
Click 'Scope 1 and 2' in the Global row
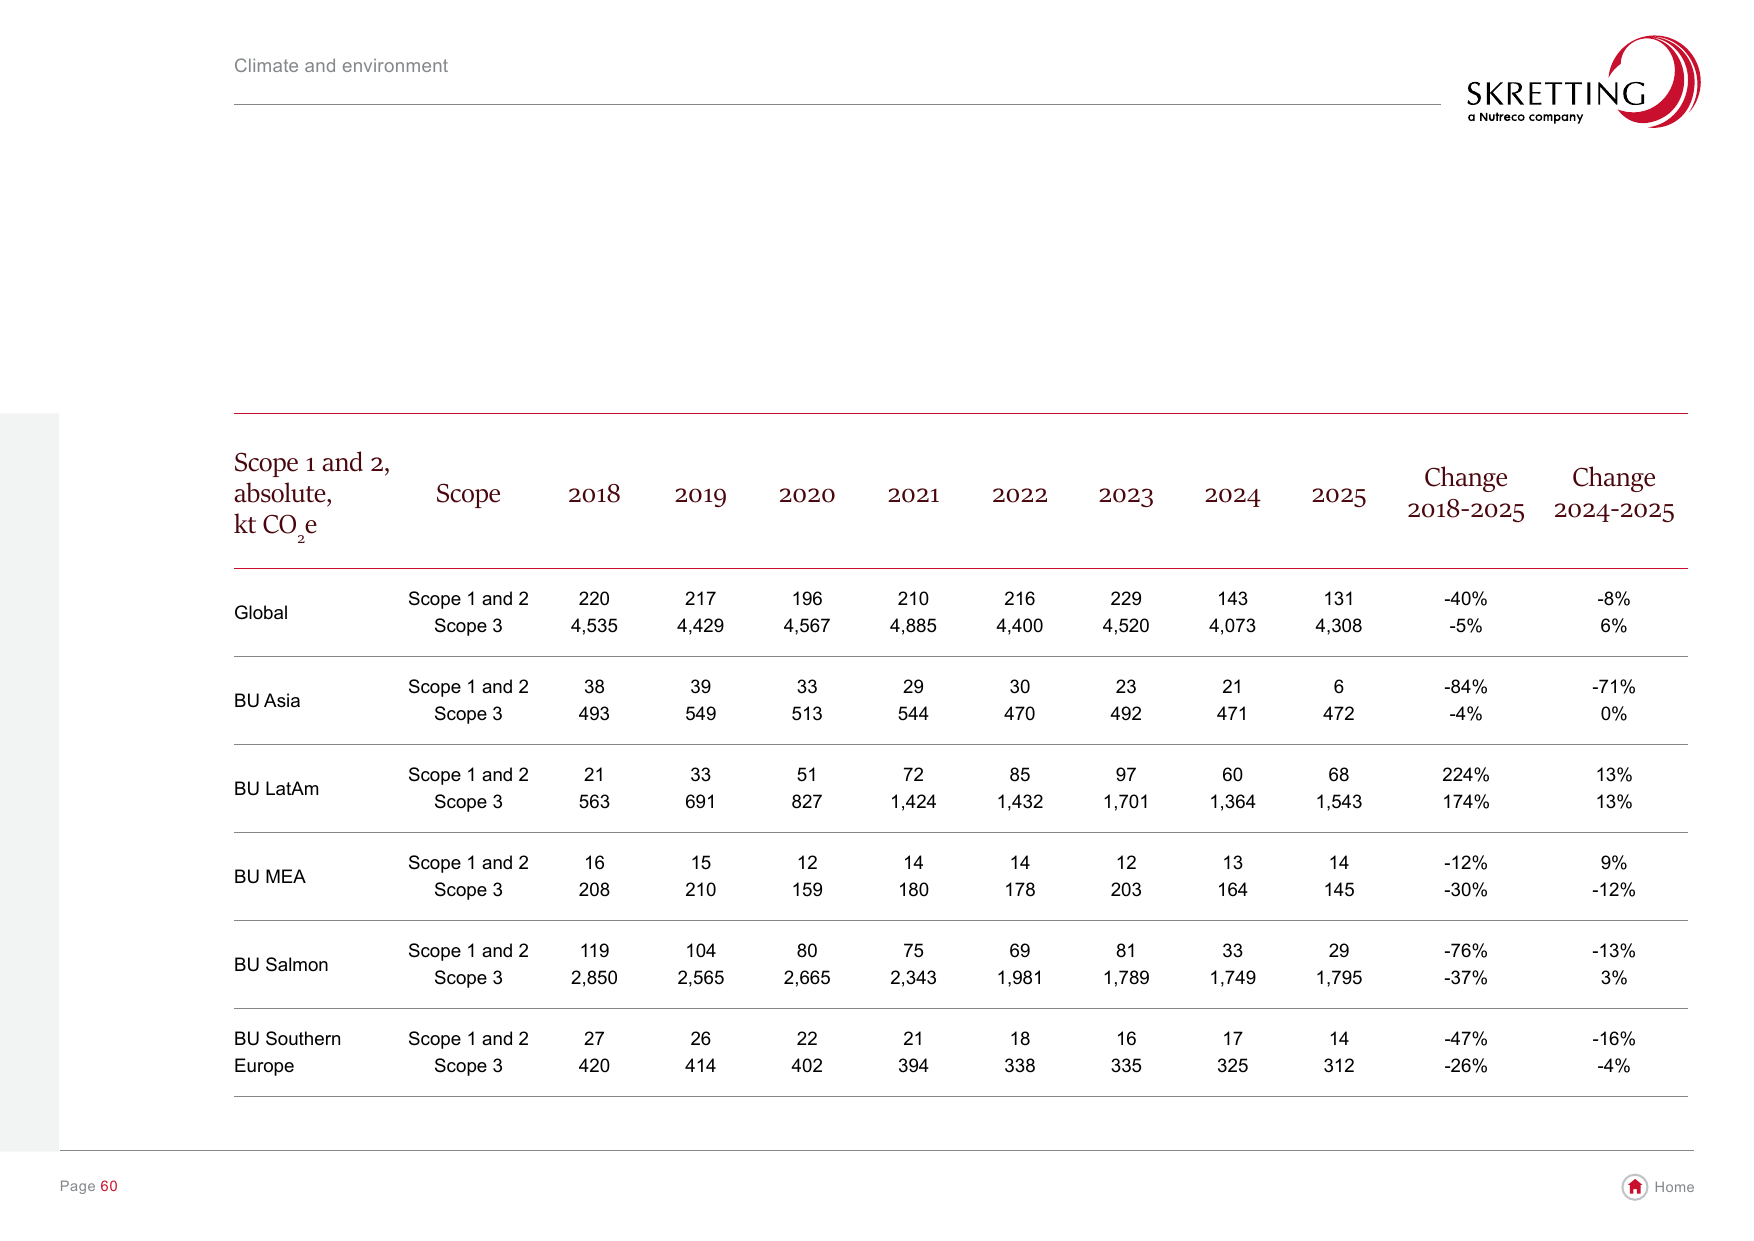(468, 599)
